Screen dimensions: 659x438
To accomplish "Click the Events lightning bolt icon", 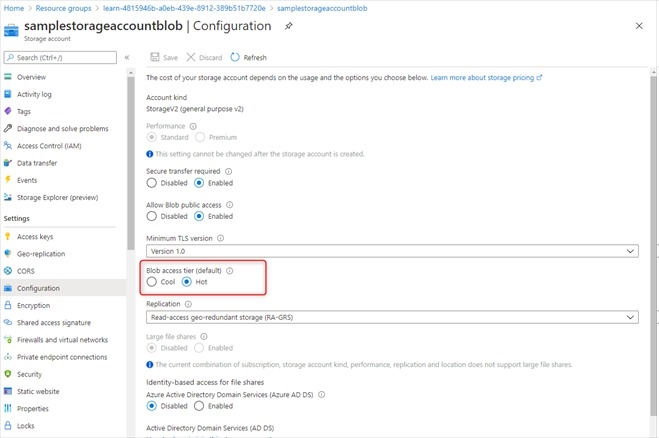I will click(x=9, y=180).
